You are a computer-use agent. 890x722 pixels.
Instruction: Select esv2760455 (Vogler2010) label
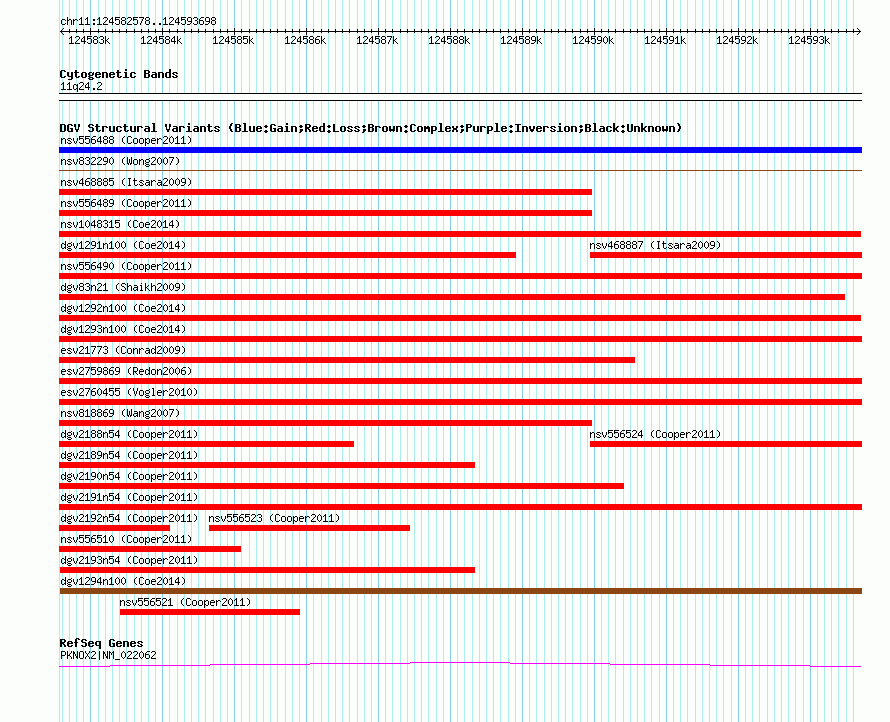click(129, 392)
